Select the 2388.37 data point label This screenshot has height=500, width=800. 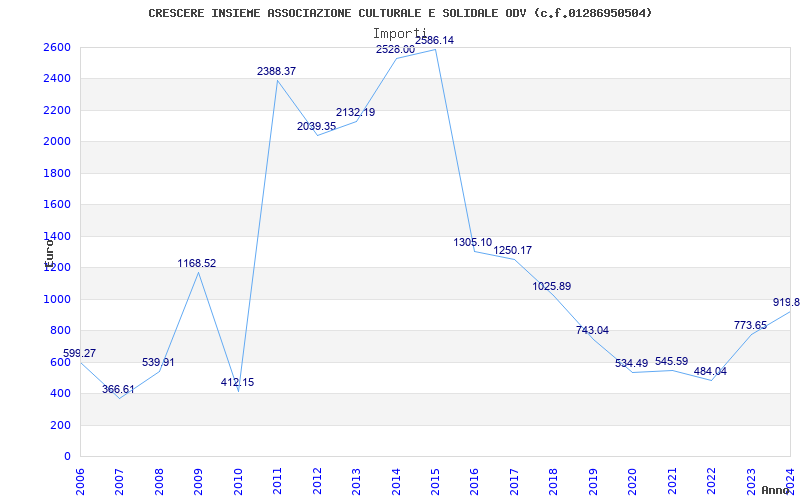coord(276,71)
